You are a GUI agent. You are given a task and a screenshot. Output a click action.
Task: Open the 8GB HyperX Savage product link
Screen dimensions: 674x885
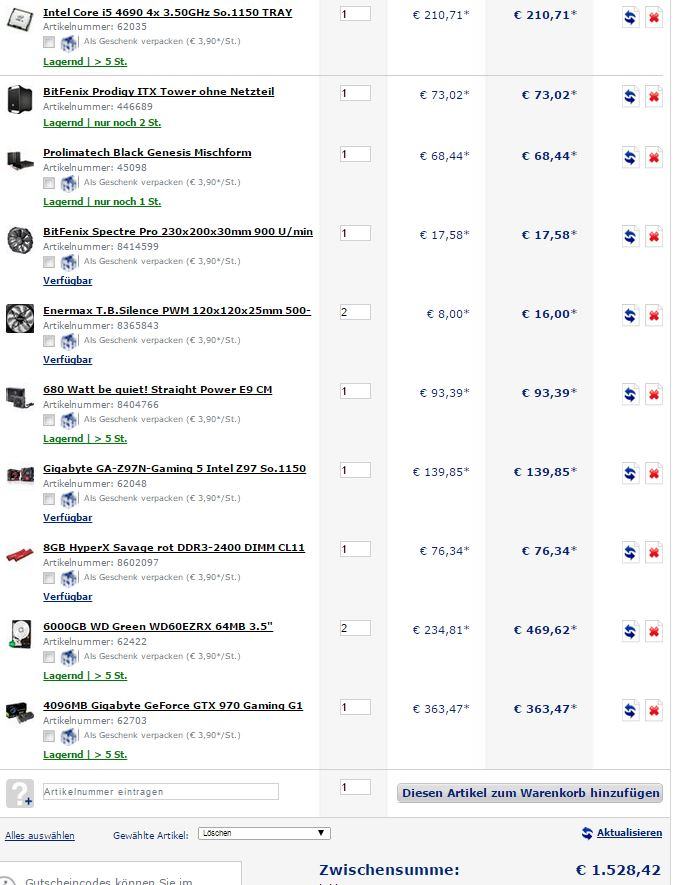[x=173, y=548]
